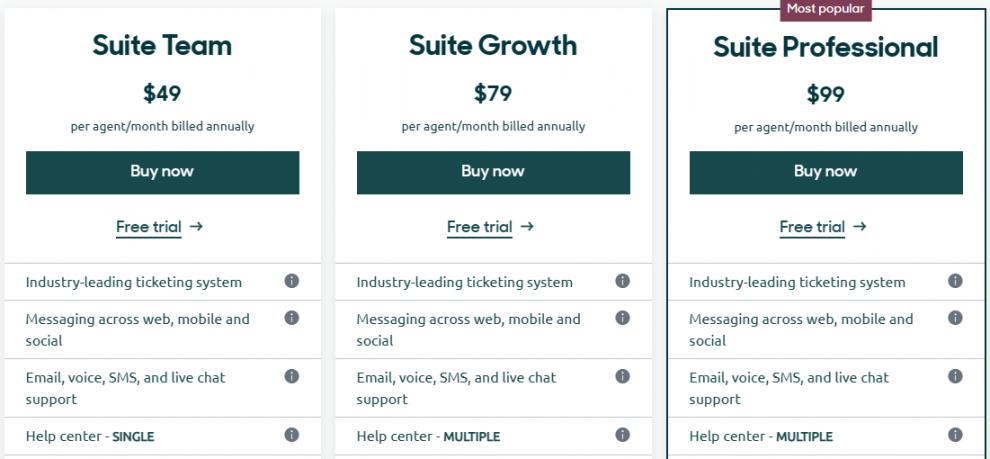Viewport: 990px width, 459px height.
Task: Click info icon for Suite Team messaging row
Action: pyautogui.click(x=291, y=318)
